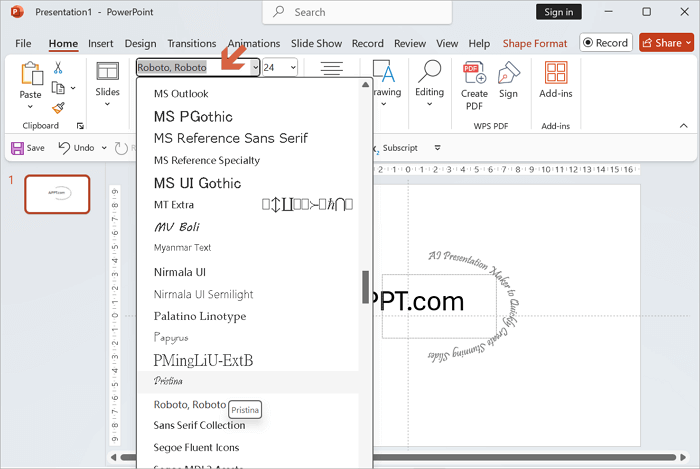This screenshot has width=700, height=469.
Task: Expand the Slides dropdown arrow
Action: pos(108,104)
